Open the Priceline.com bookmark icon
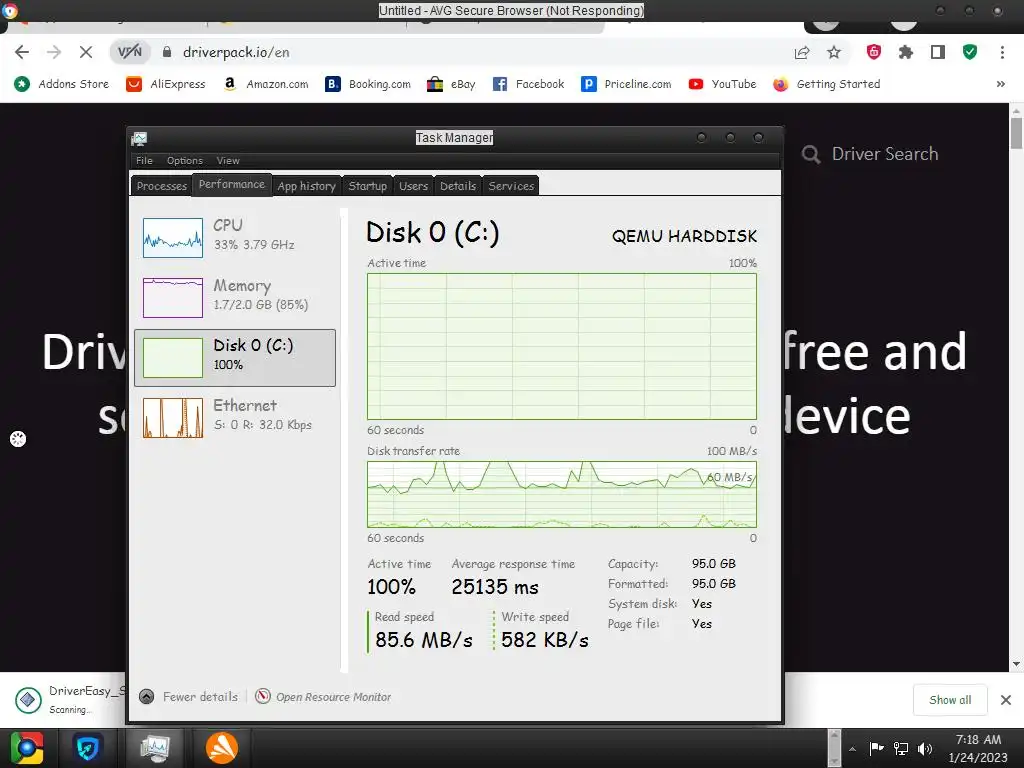This screenshot has height=768, width=1024. tap(588, 84)
